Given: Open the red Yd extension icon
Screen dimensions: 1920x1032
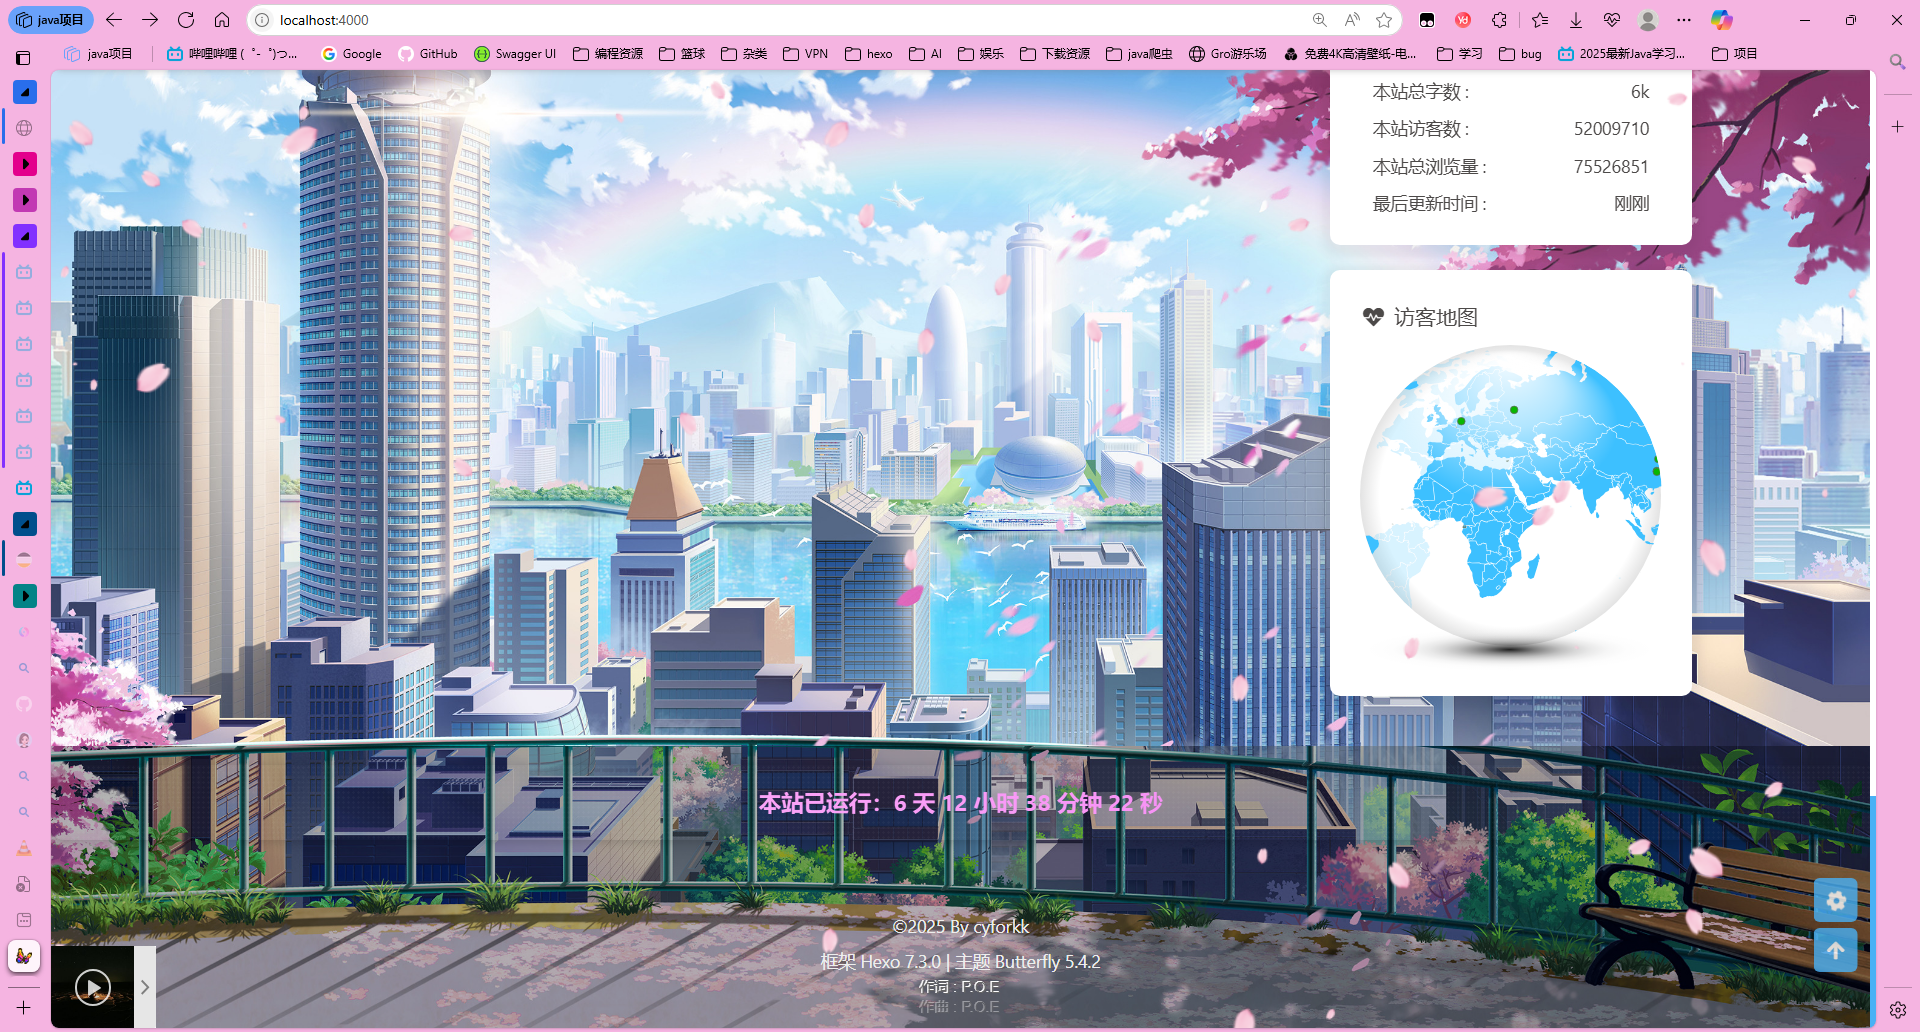Looking at the screenshot, I should (x=1463, y=20).
